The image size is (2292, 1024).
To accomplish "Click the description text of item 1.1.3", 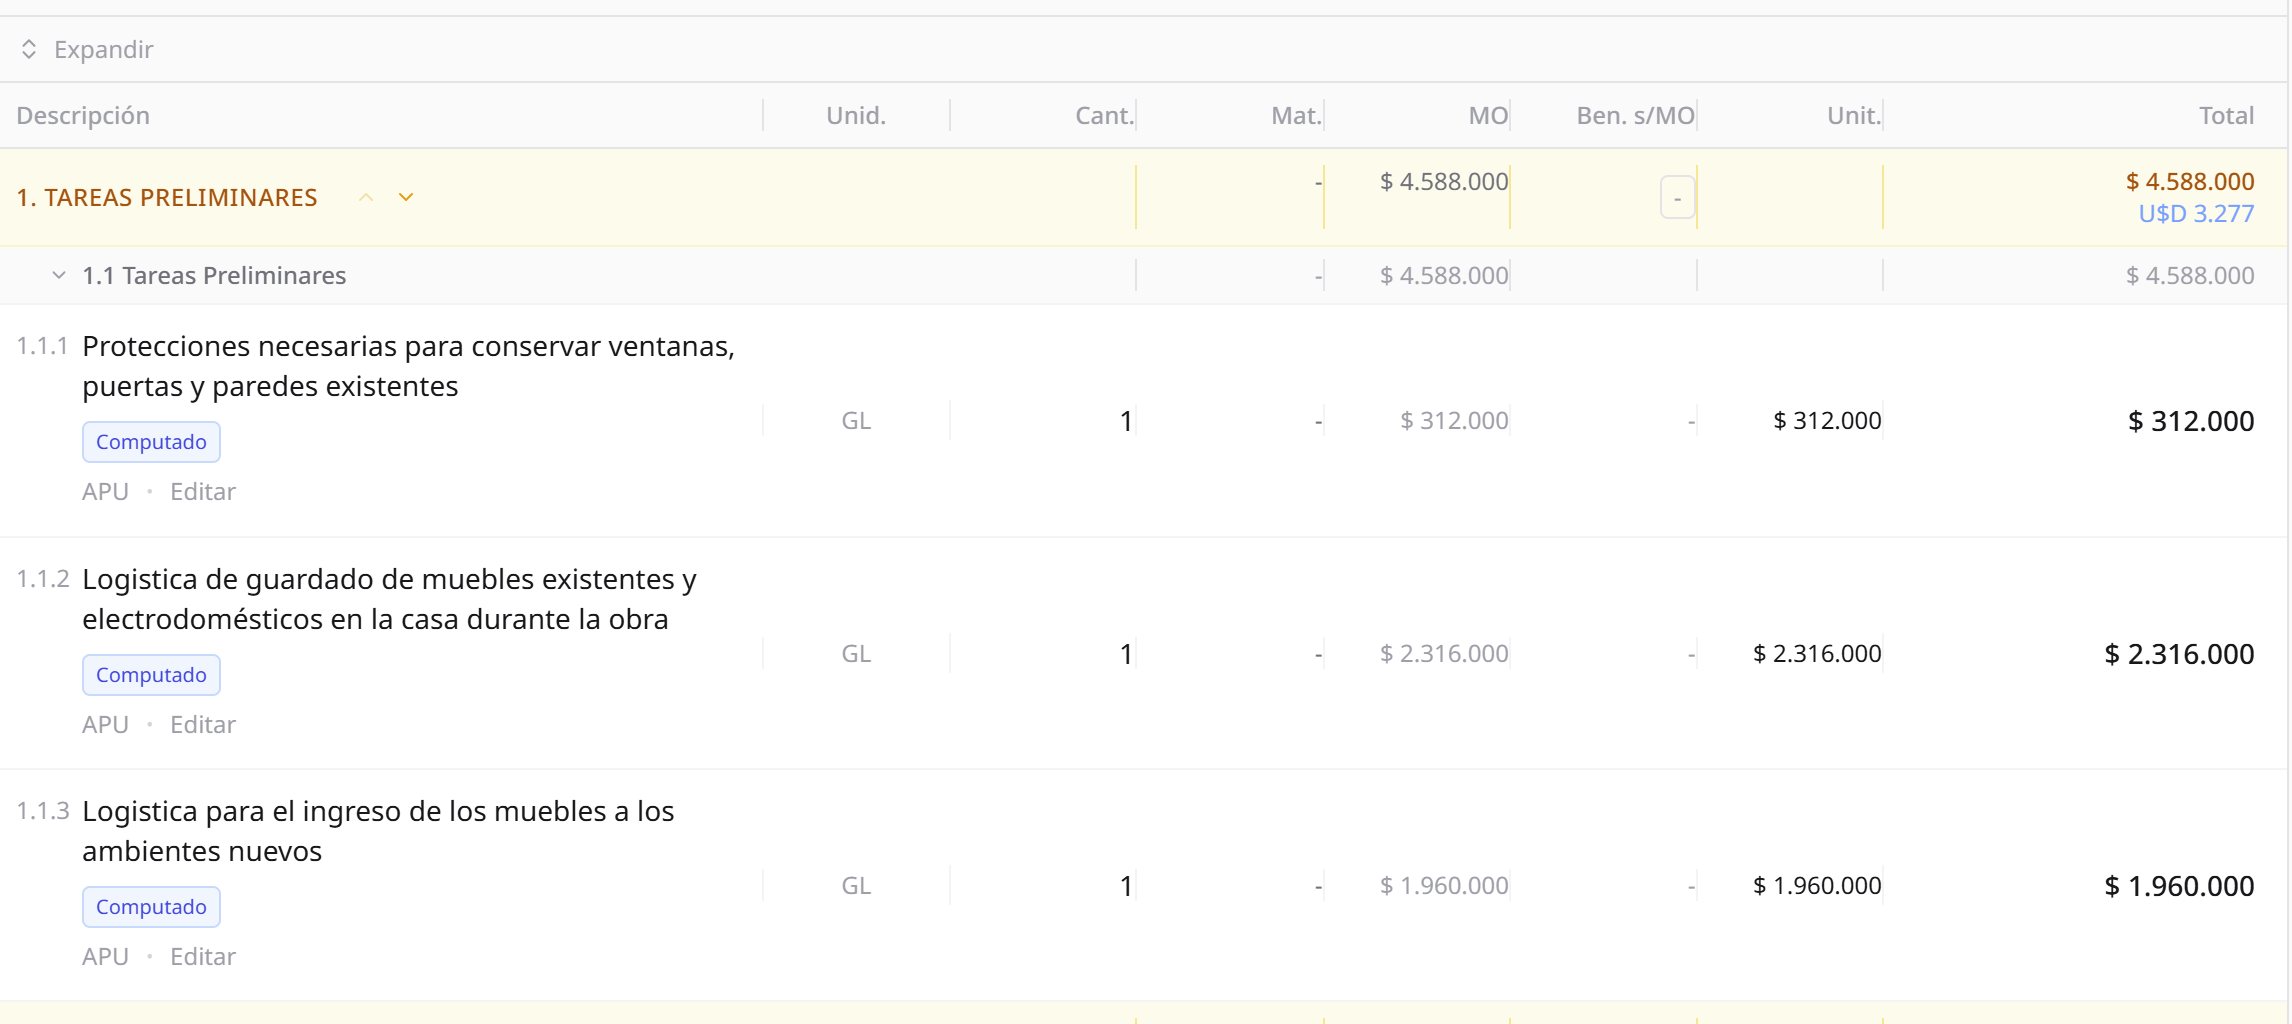I will tap(378, 831).
